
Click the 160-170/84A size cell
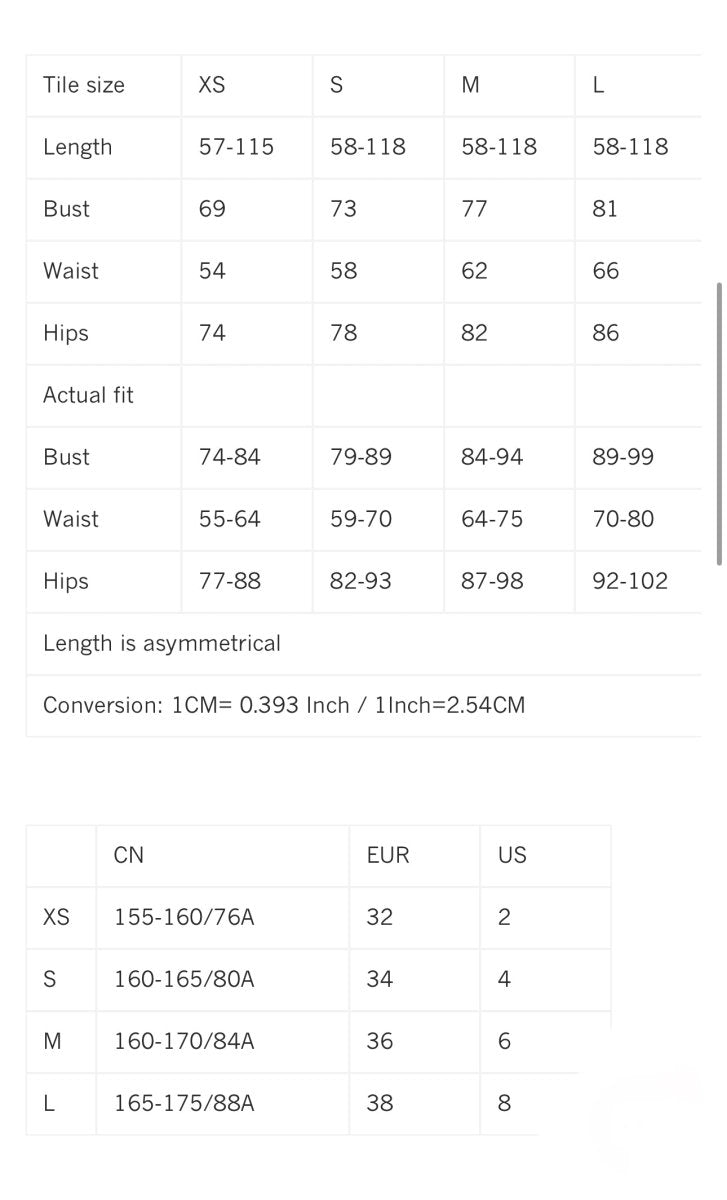click(x=184, y=1041)
